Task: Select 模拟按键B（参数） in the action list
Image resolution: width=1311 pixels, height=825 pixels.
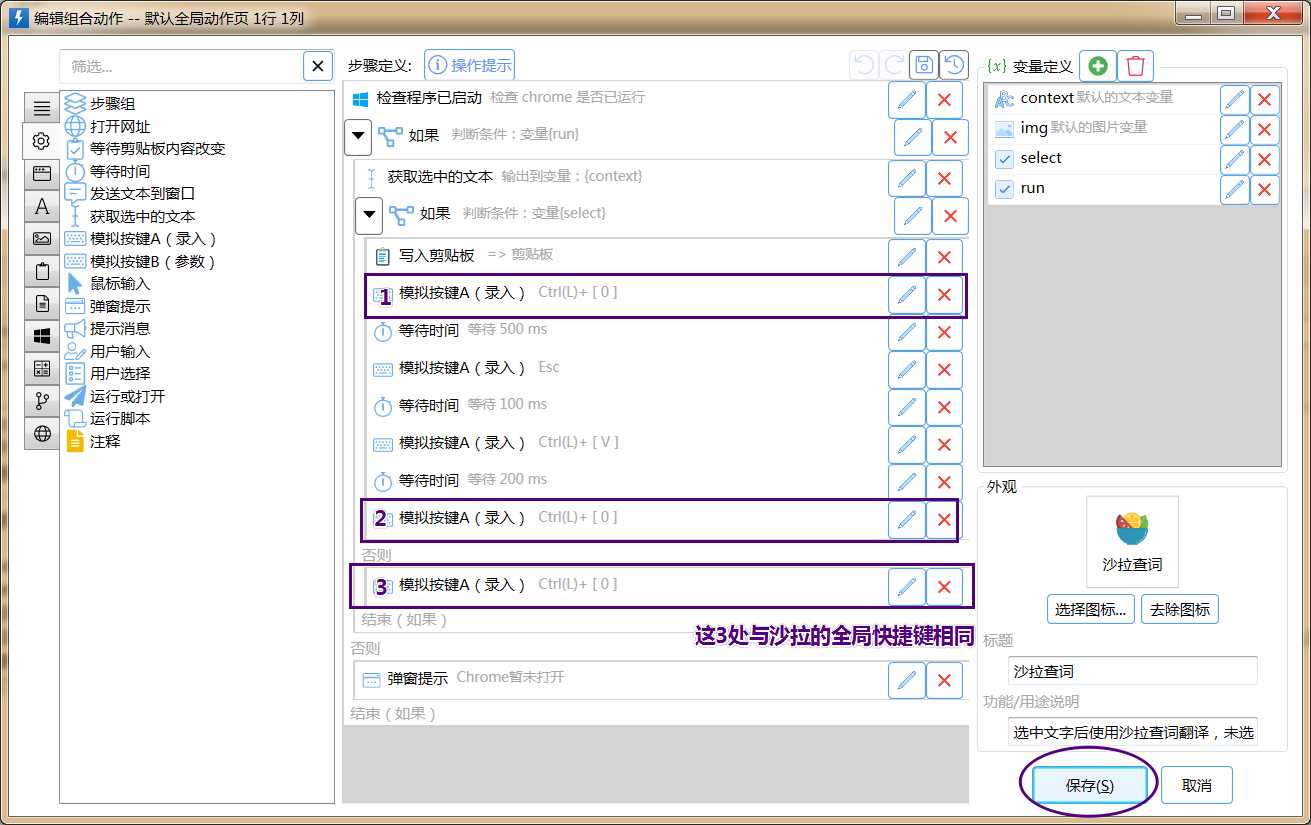Action: click(153, 262)
